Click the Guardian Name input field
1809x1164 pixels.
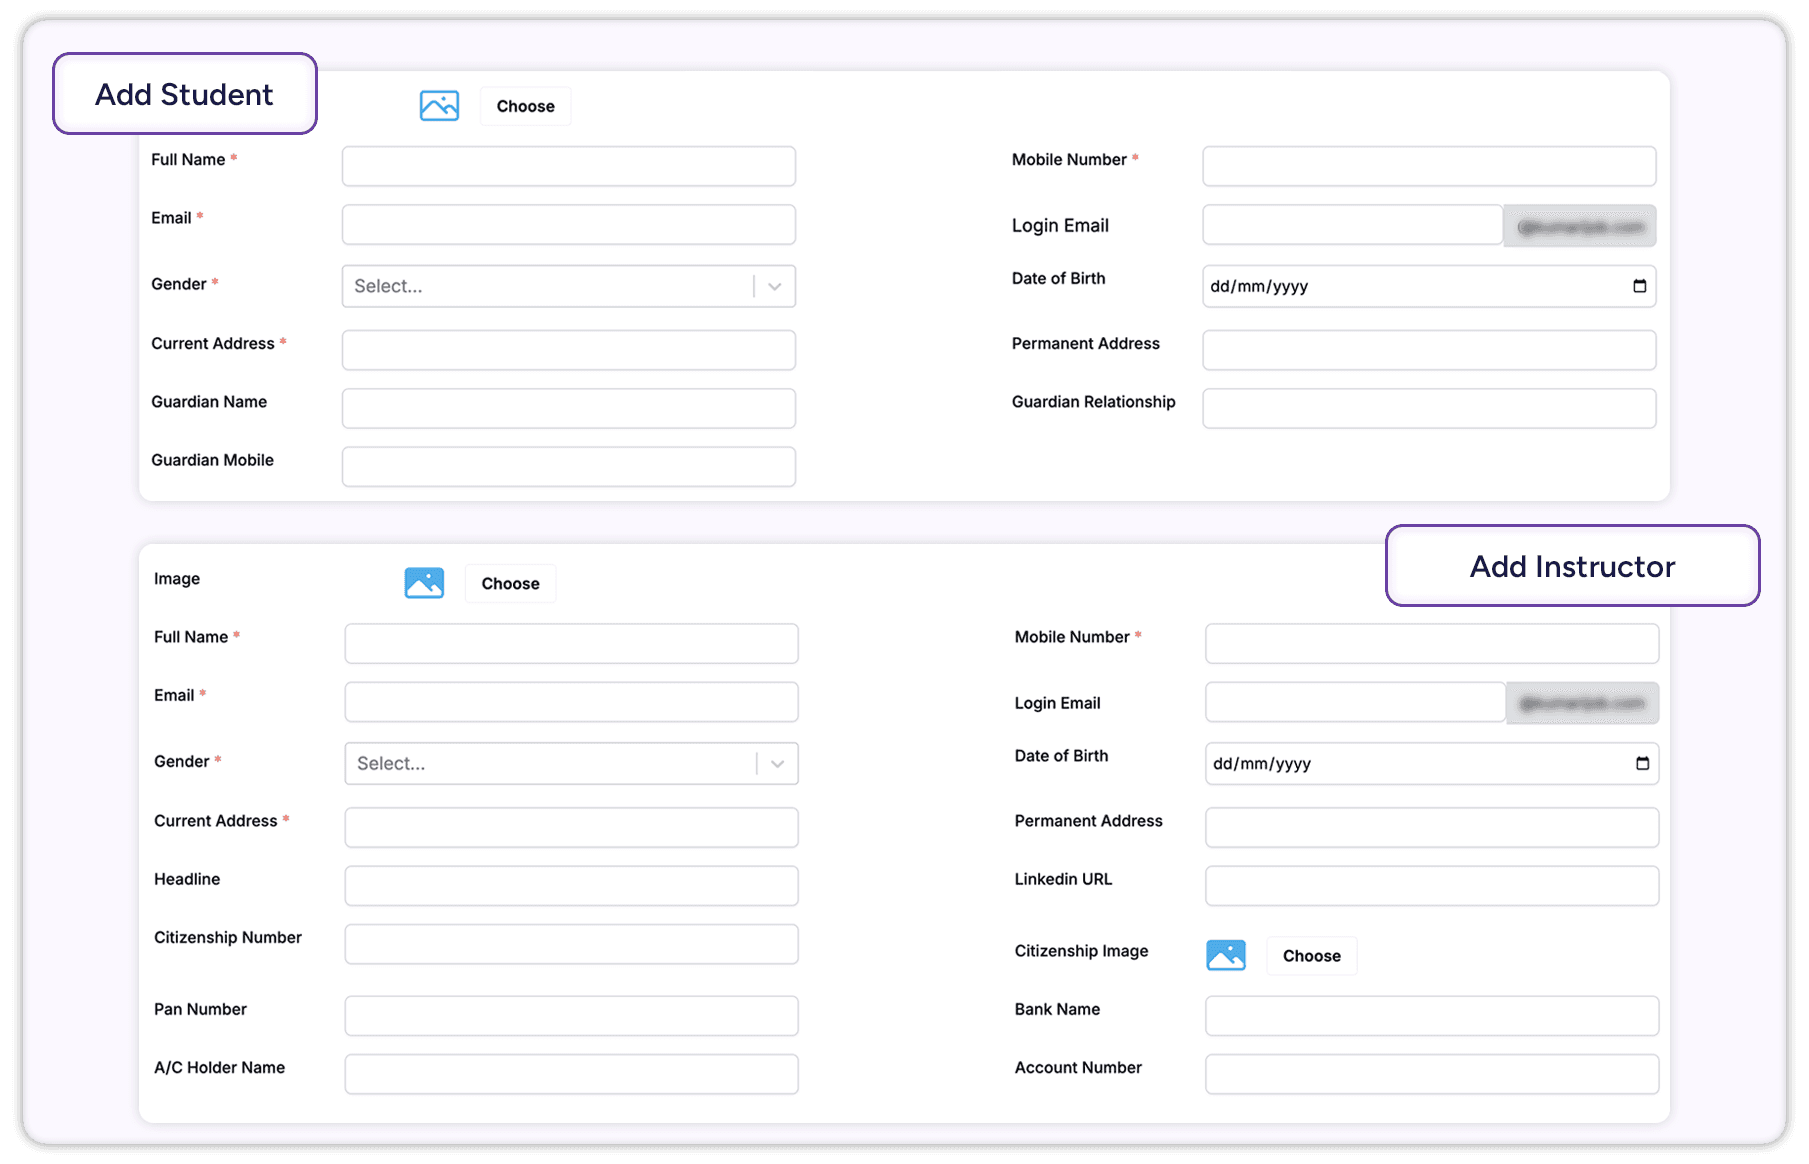tap(567, 408)
